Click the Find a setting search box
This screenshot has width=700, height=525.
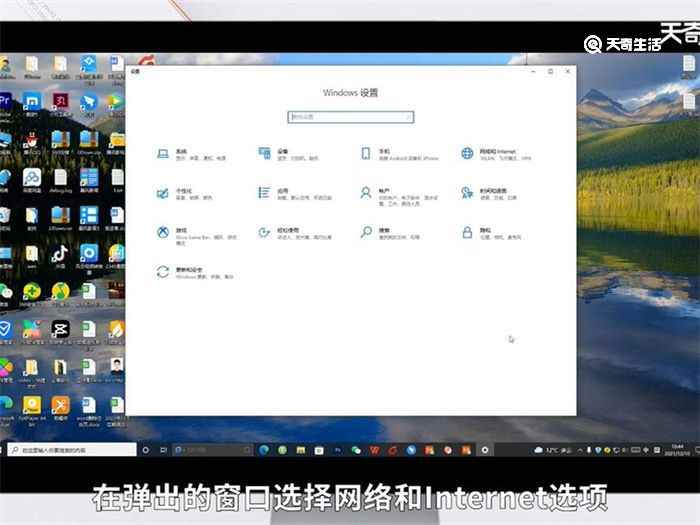(350, 117)
